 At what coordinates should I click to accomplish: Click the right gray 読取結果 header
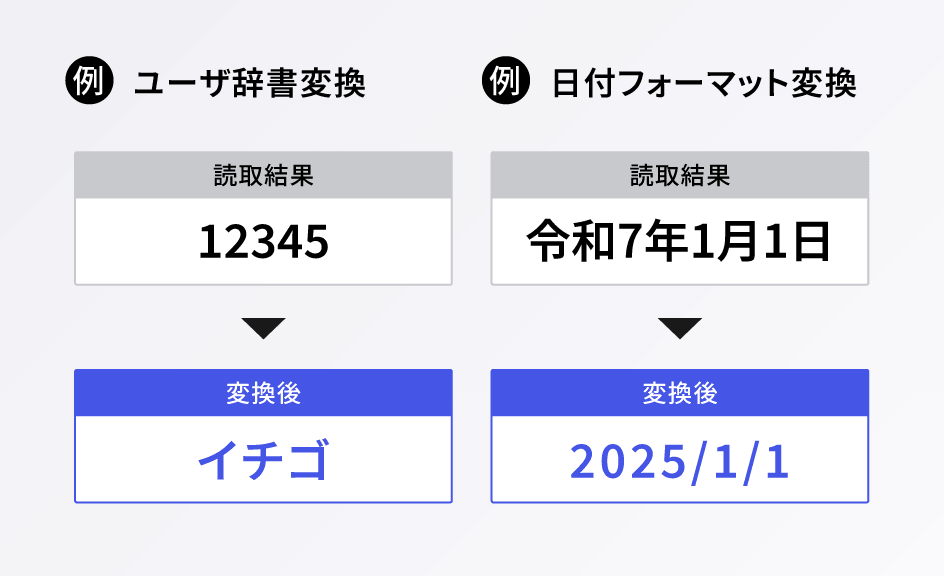(680, 175)
